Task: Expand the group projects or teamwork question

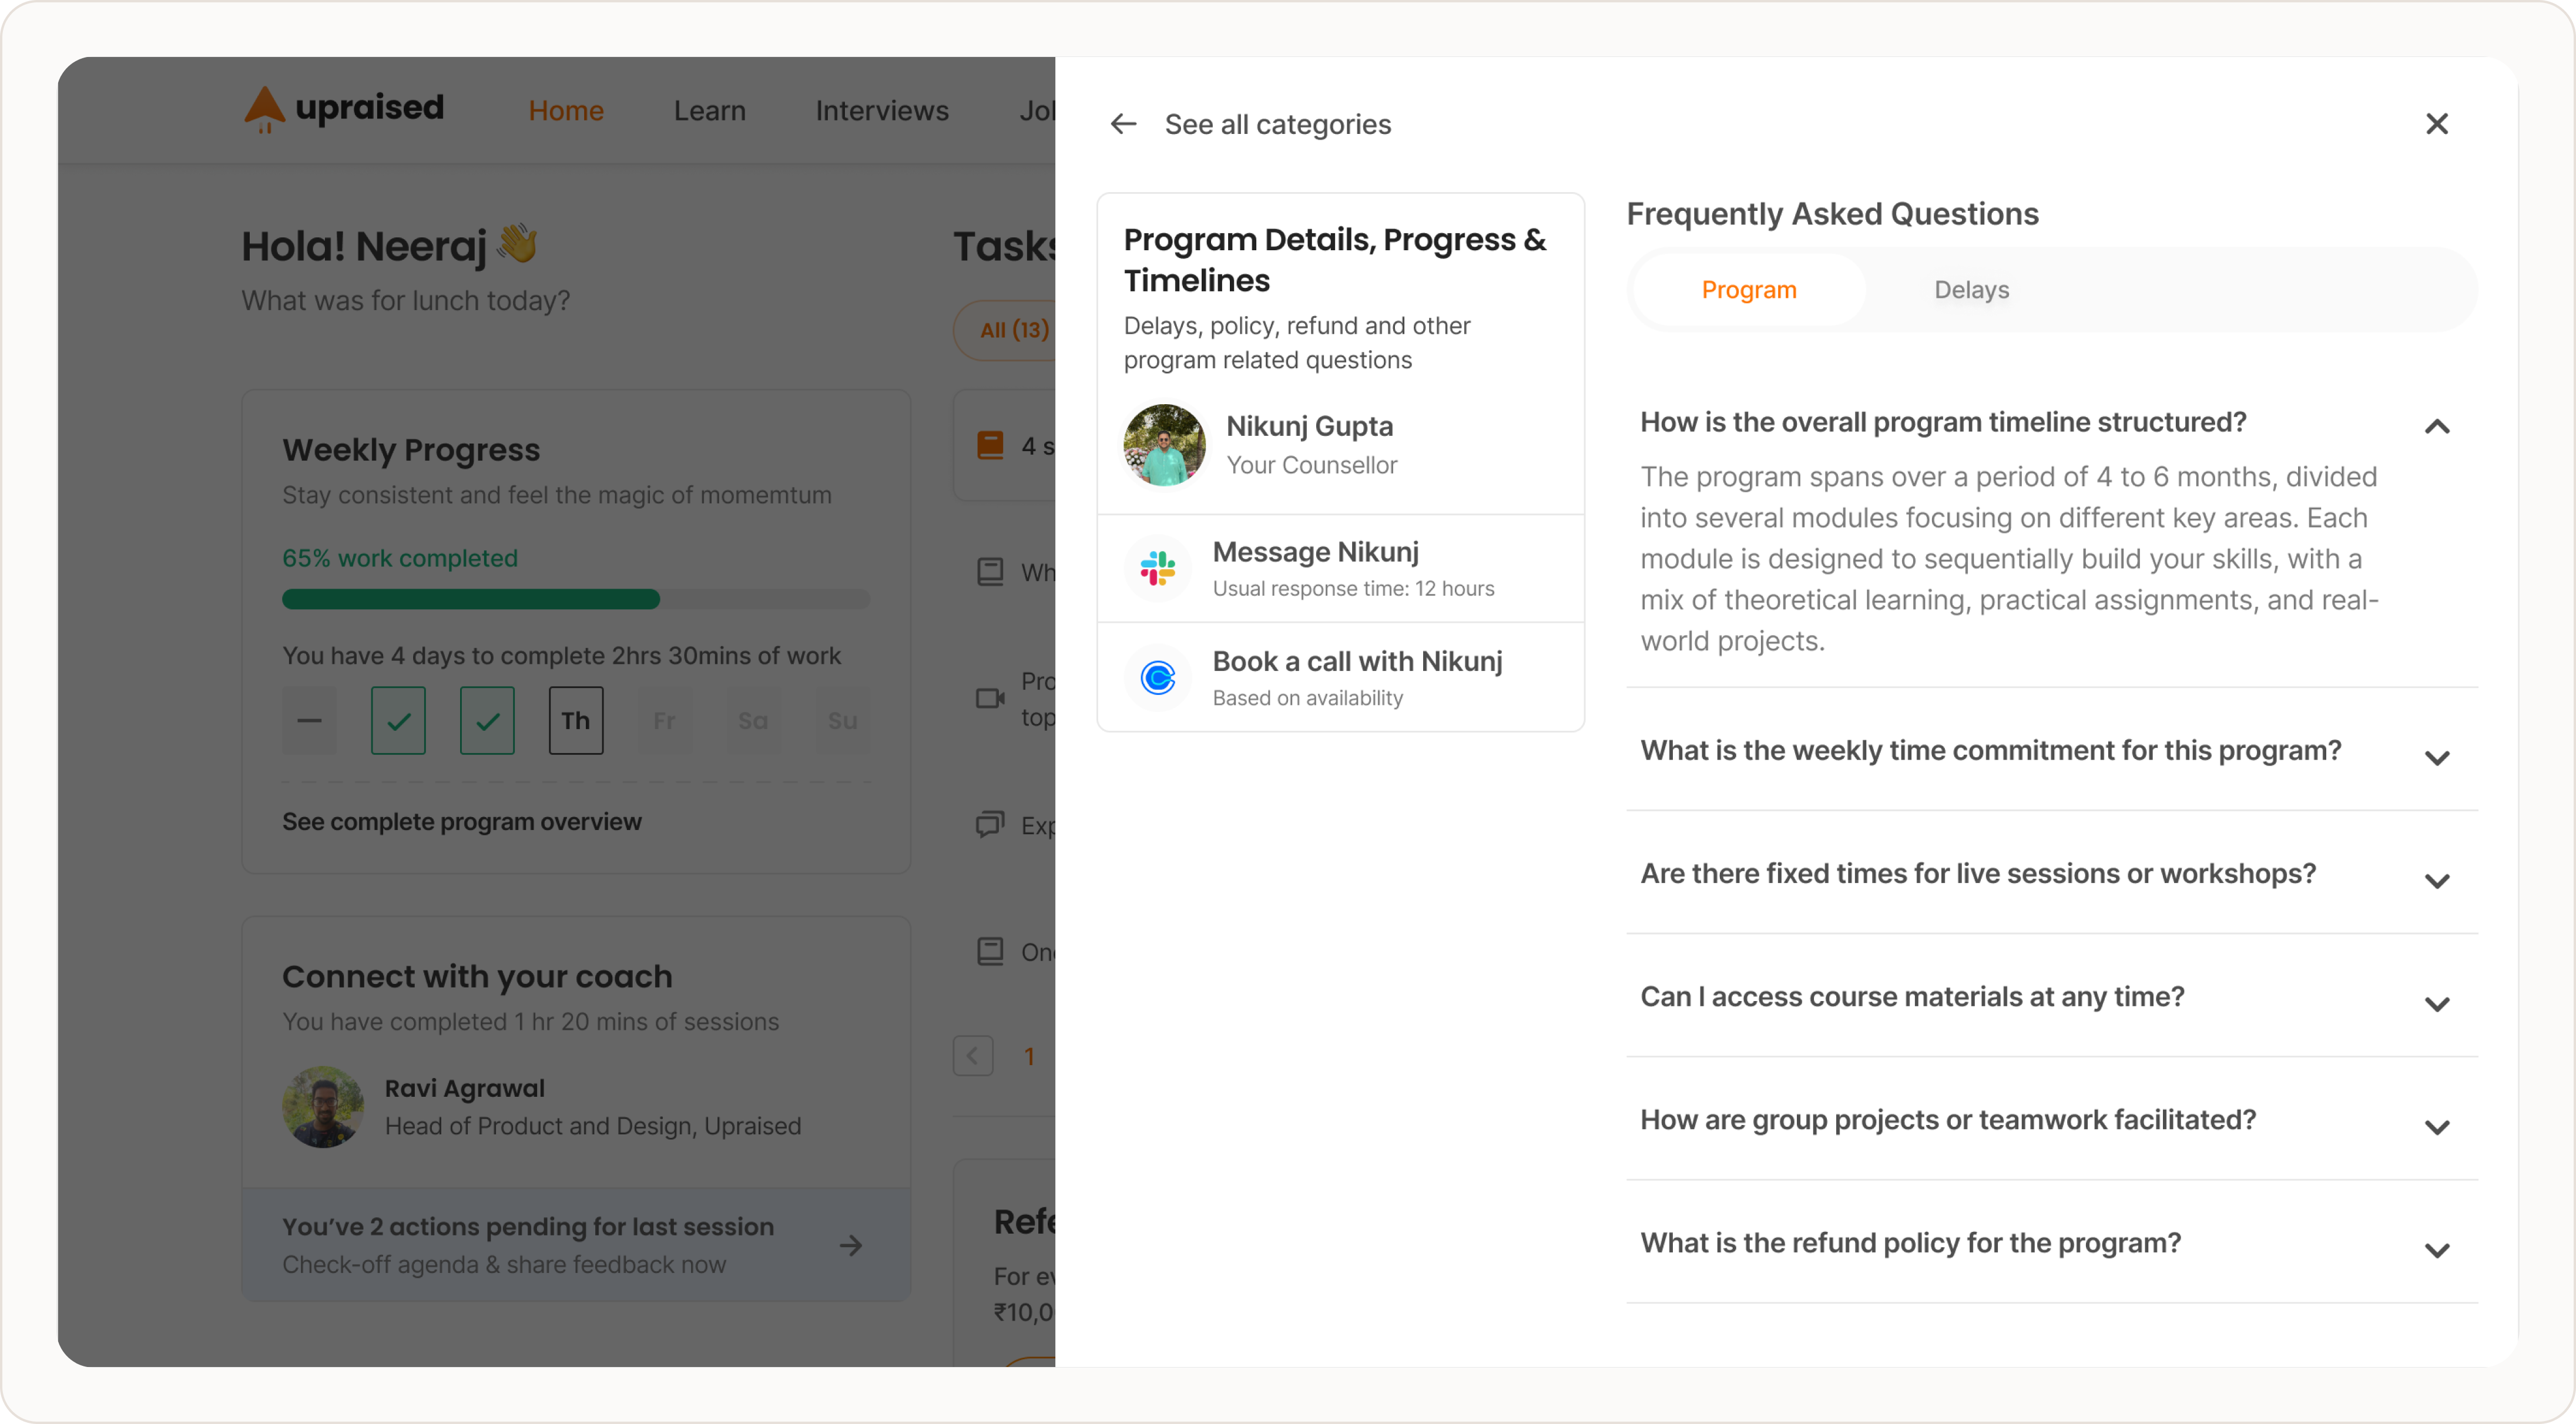Action: click(2437, 1126)
